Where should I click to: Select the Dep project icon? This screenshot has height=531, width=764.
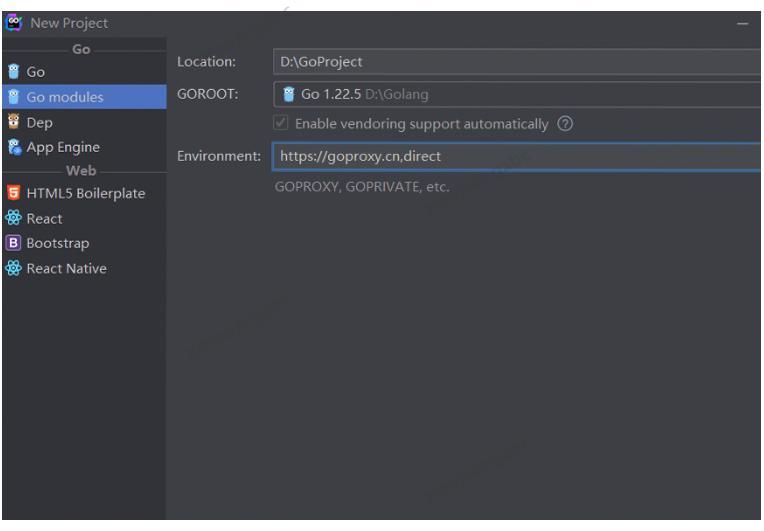click(x=13, y=122)
